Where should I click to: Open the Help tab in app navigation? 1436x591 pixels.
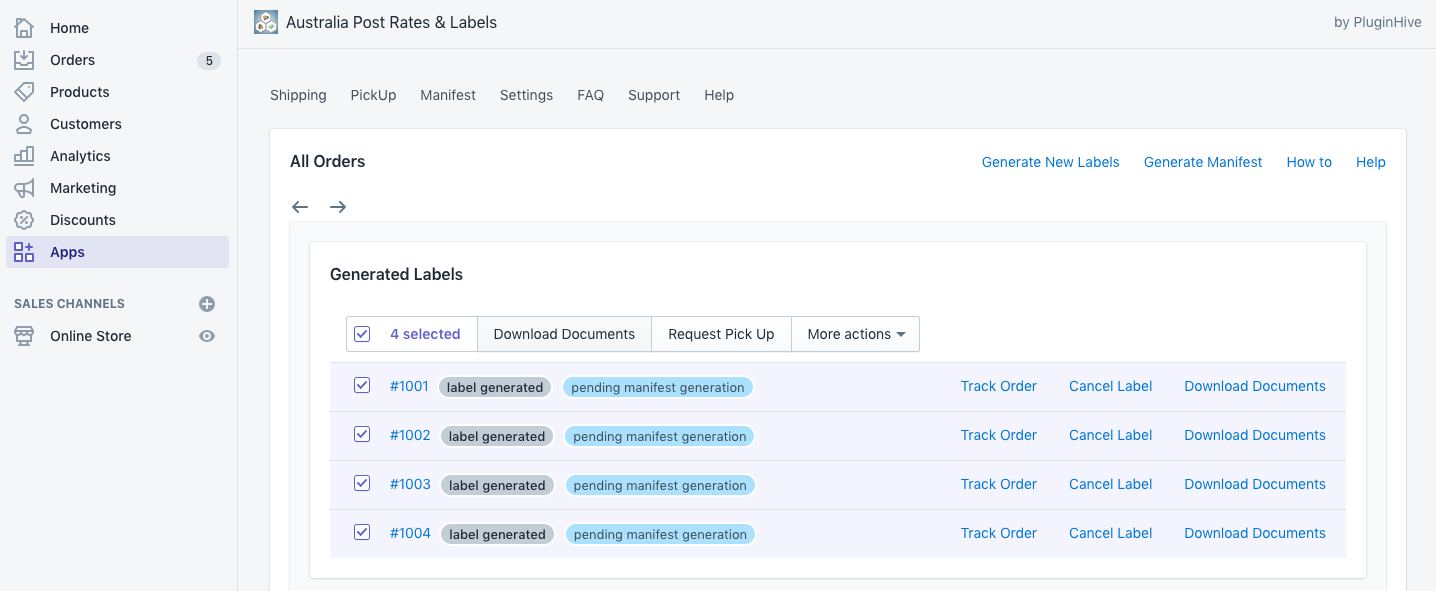719,95
